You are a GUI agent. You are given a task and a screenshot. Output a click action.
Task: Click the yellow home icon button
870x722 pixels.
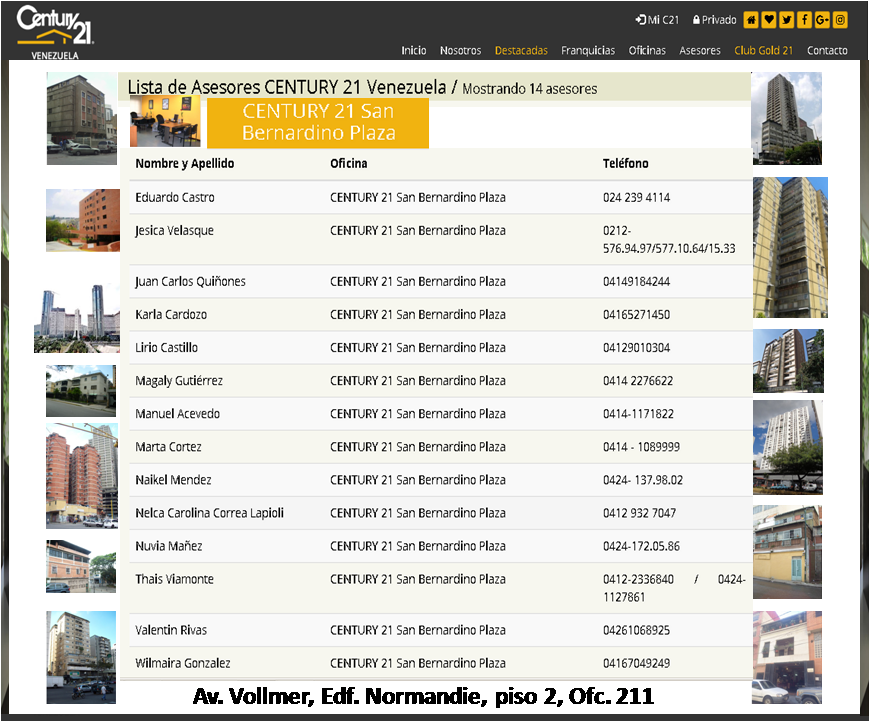coord(751,20)
